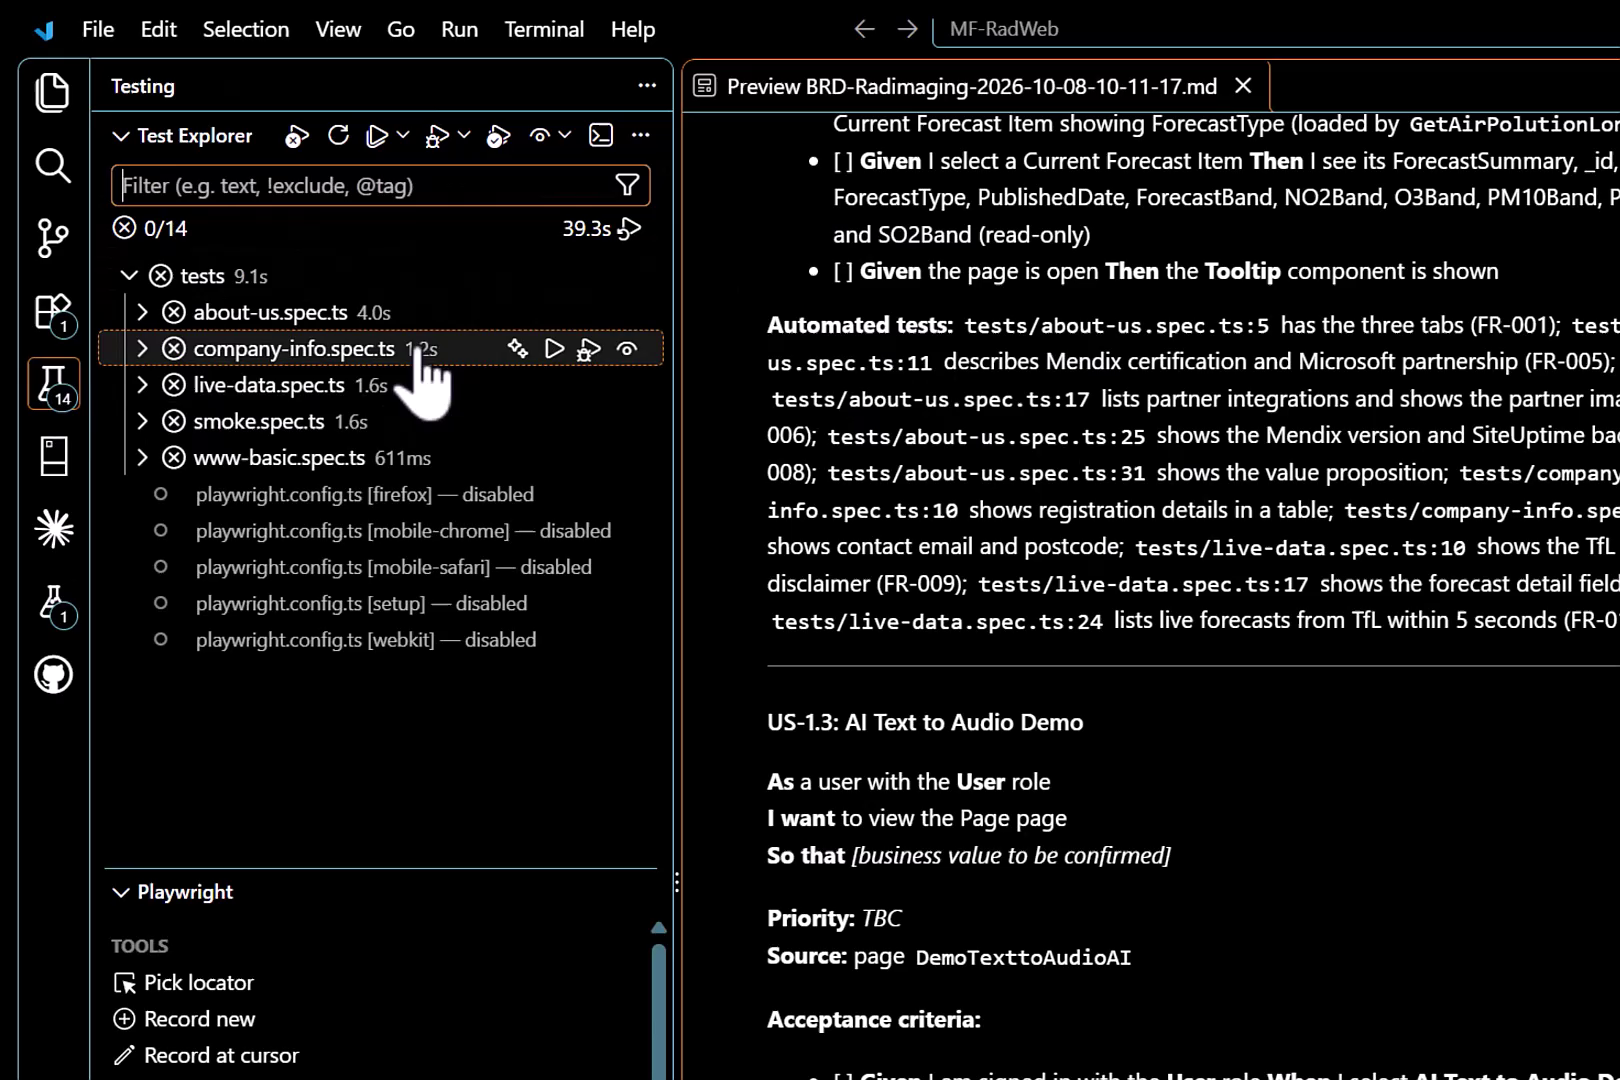Open dropdown arrow next to Run Tests button
This screenshot has height=1080, width=1620.
pyautogui.click(x=402, y=135)
